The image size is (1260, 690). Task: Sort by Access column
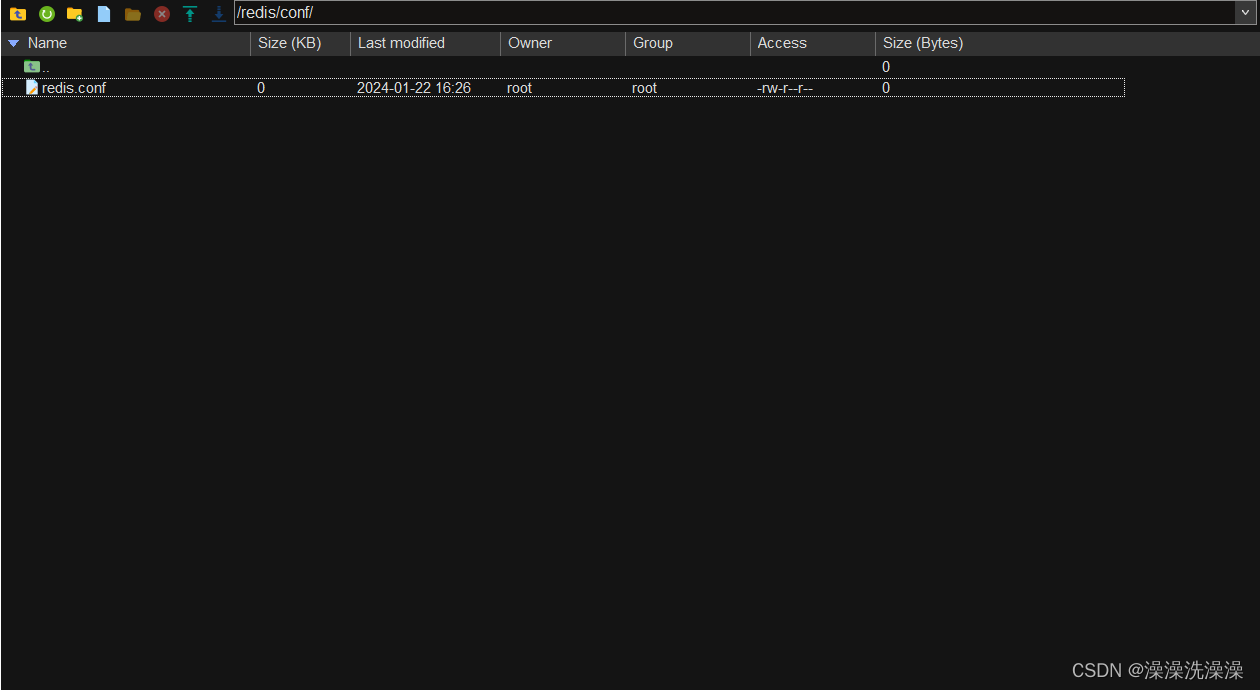click(813, 43)
